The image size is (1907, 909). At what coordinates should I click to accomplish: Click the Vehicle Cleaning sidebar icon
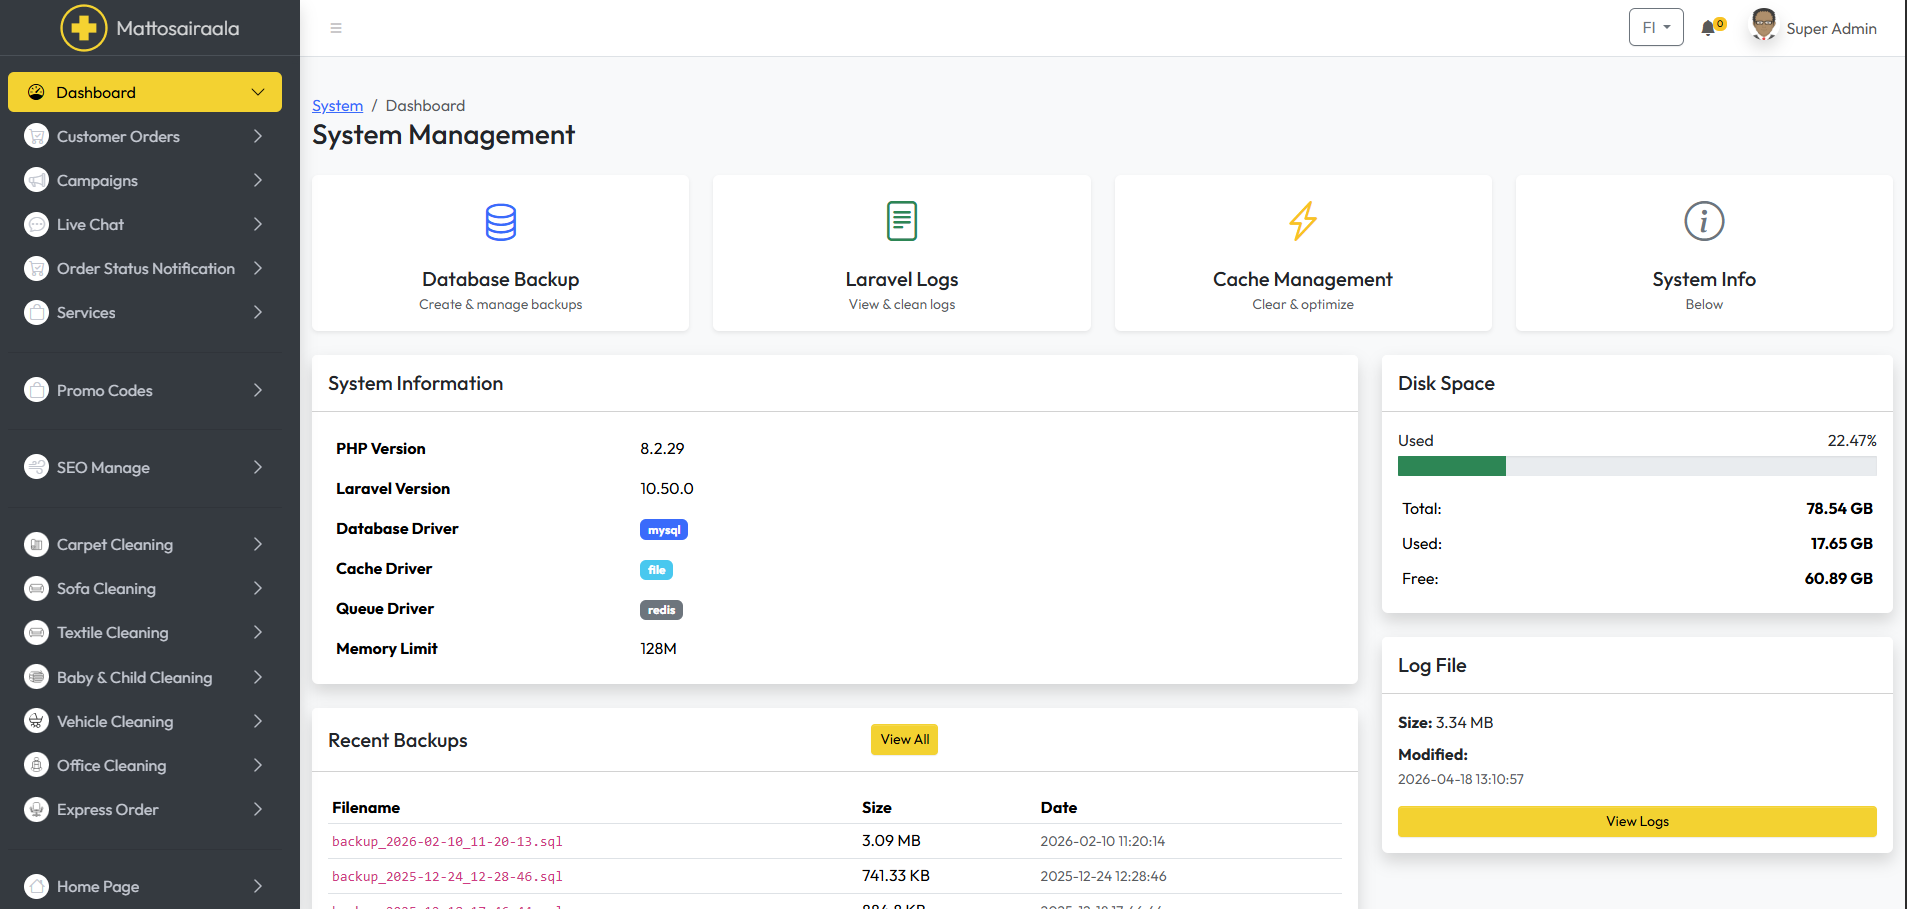37,721
